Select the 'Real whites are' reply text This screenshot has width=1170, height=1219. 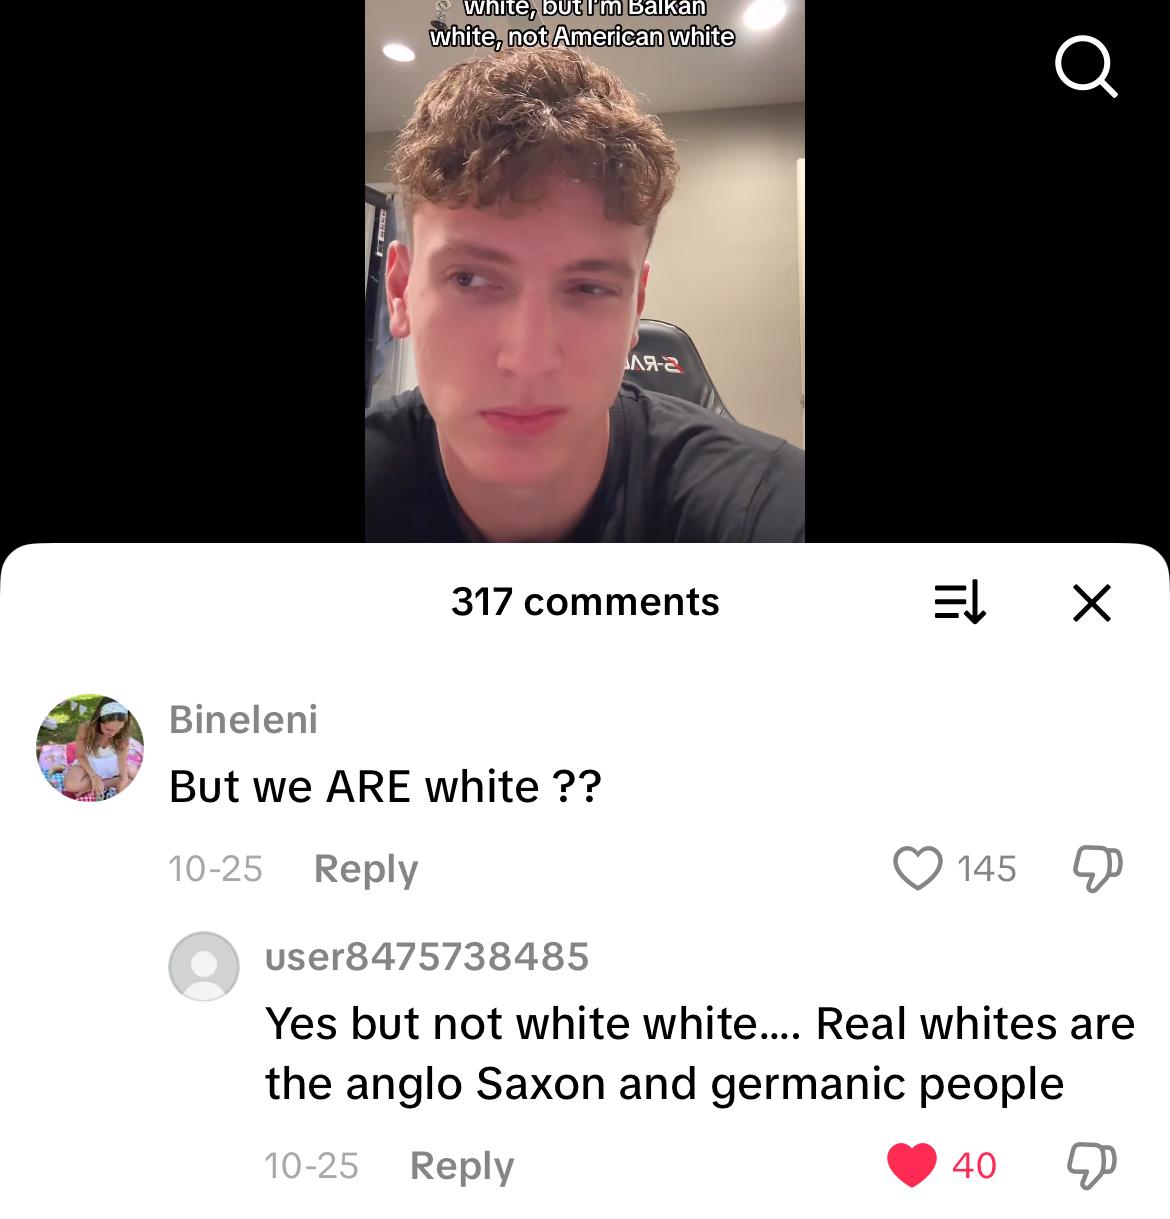[975, 1023]
